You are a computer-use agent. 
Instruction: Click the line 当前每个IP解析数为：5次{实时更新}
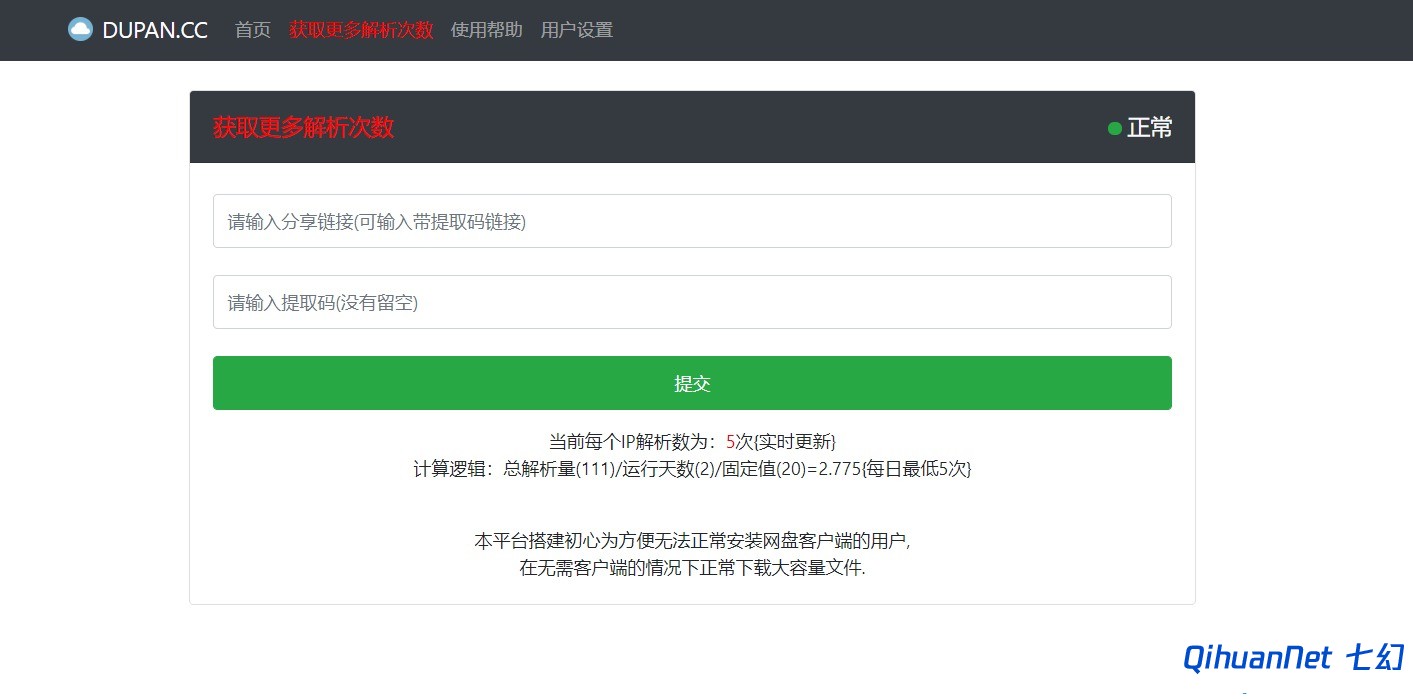(692, 441)
